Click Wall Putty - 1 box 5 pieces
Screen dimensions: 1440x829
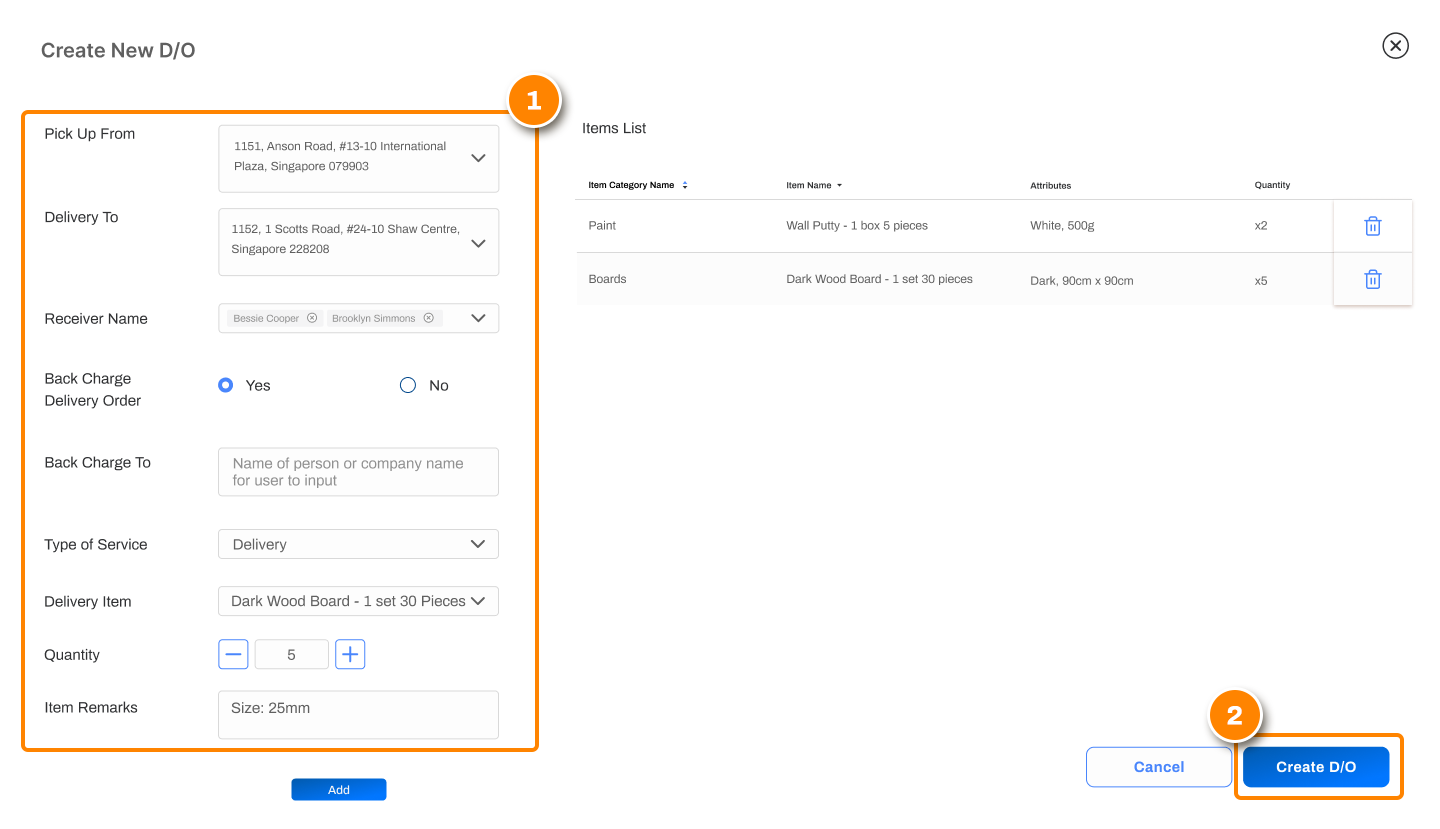pyautogui.click(x=857, y=226)
